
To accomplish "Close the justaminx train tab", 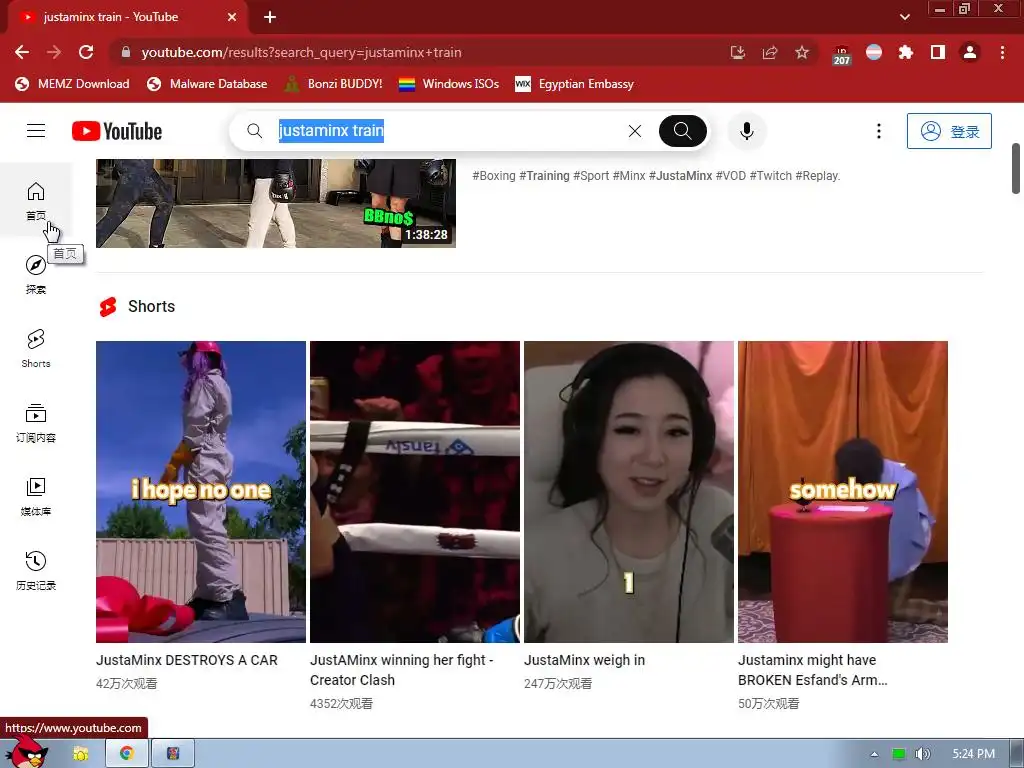I will click(x=232, y=17).
